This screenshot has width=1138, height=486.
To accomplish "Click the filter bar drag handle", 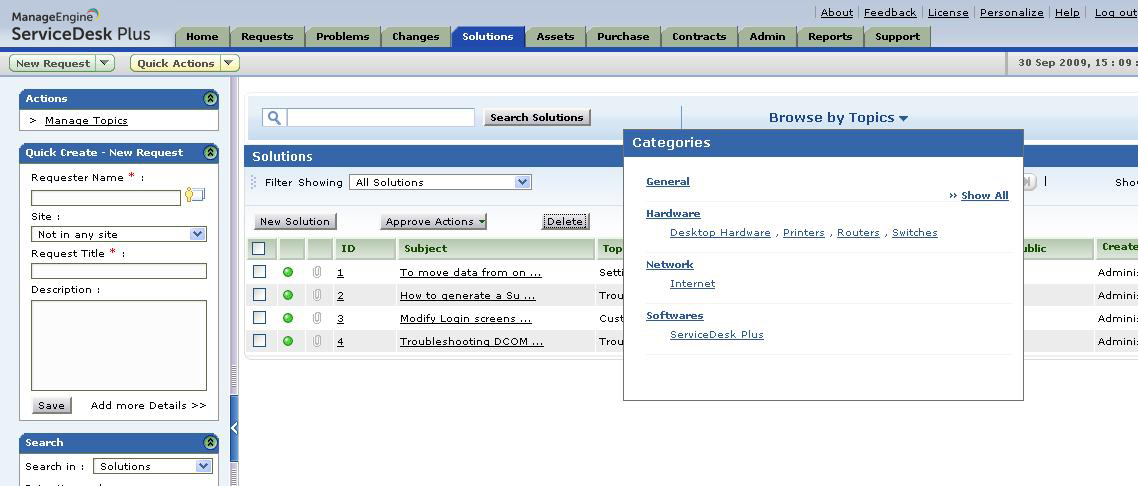I will coord(253,182).
